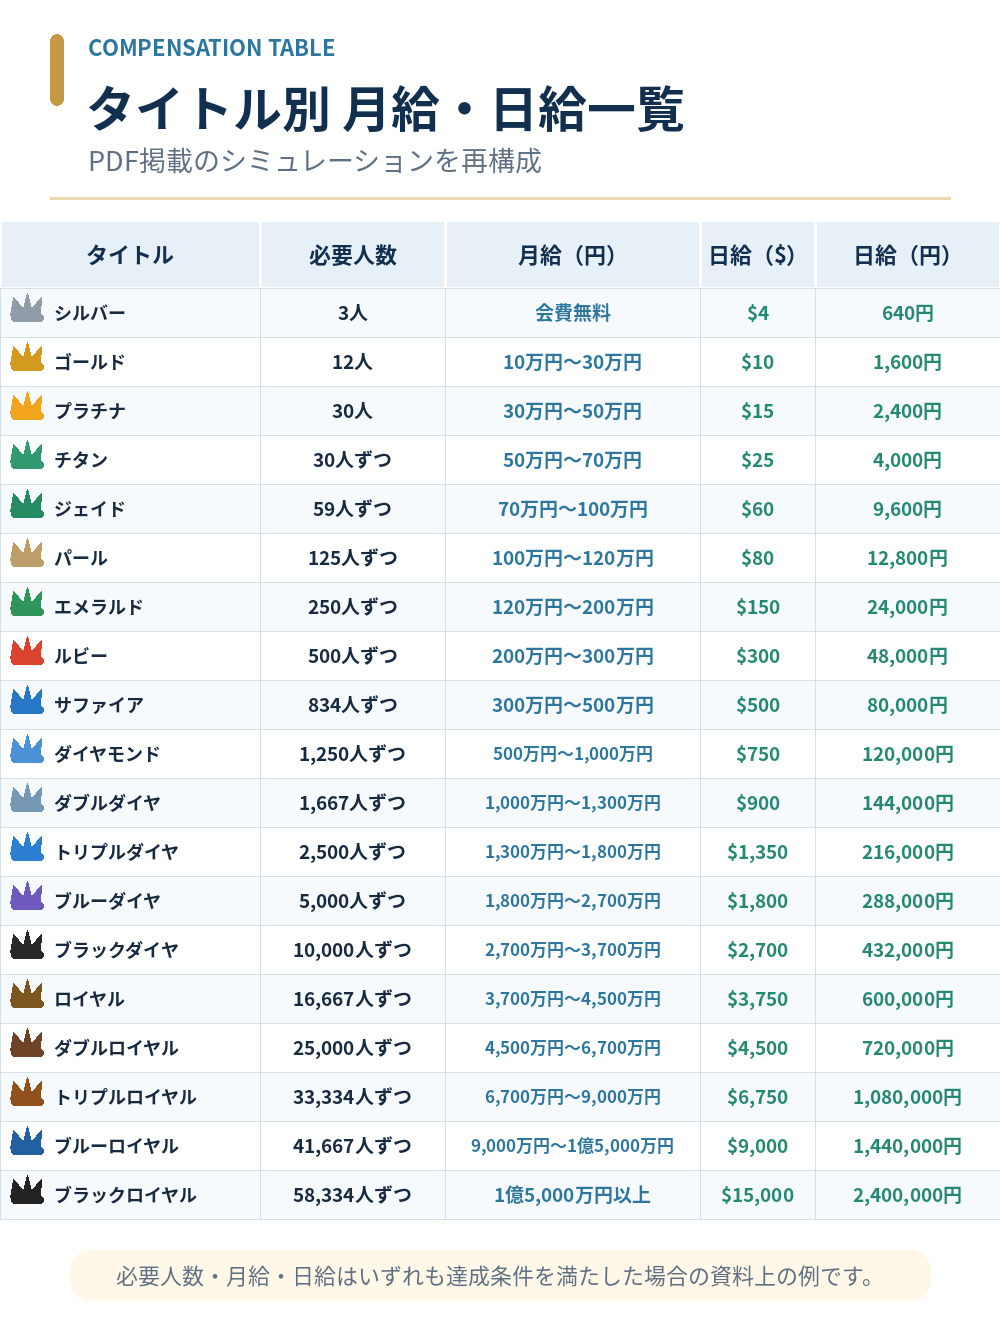Select the 1億5,000万円以上 cell for ブラックロイヤル

click(x=573, y=1195)
